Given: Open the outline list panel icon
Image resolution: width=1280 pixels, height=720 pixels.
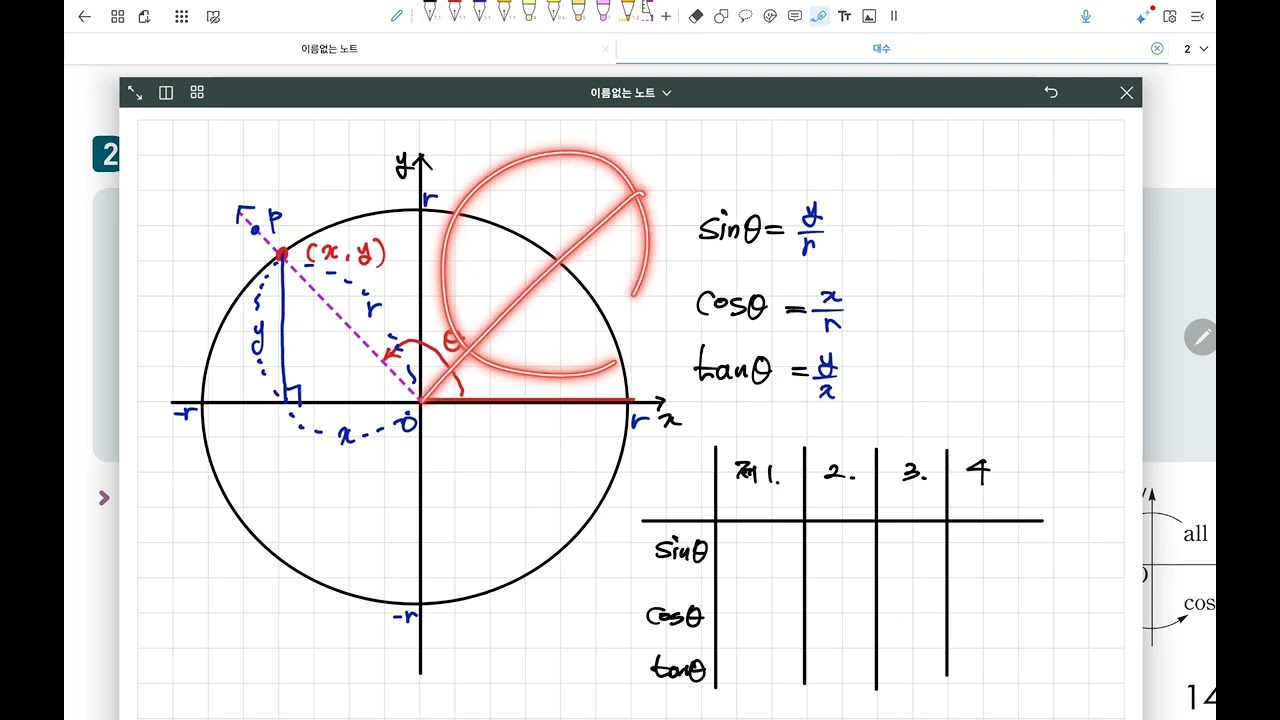Looking at the screenshot, I should click(x=1197, y=16).
